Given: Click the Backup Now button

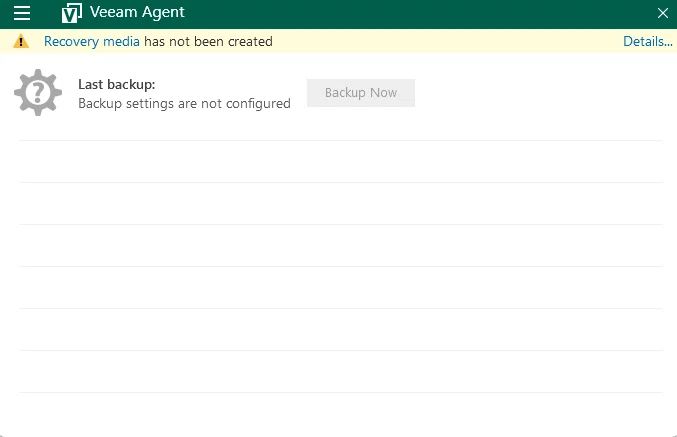Looking at the screenshot, I should (x=361, y=93).
